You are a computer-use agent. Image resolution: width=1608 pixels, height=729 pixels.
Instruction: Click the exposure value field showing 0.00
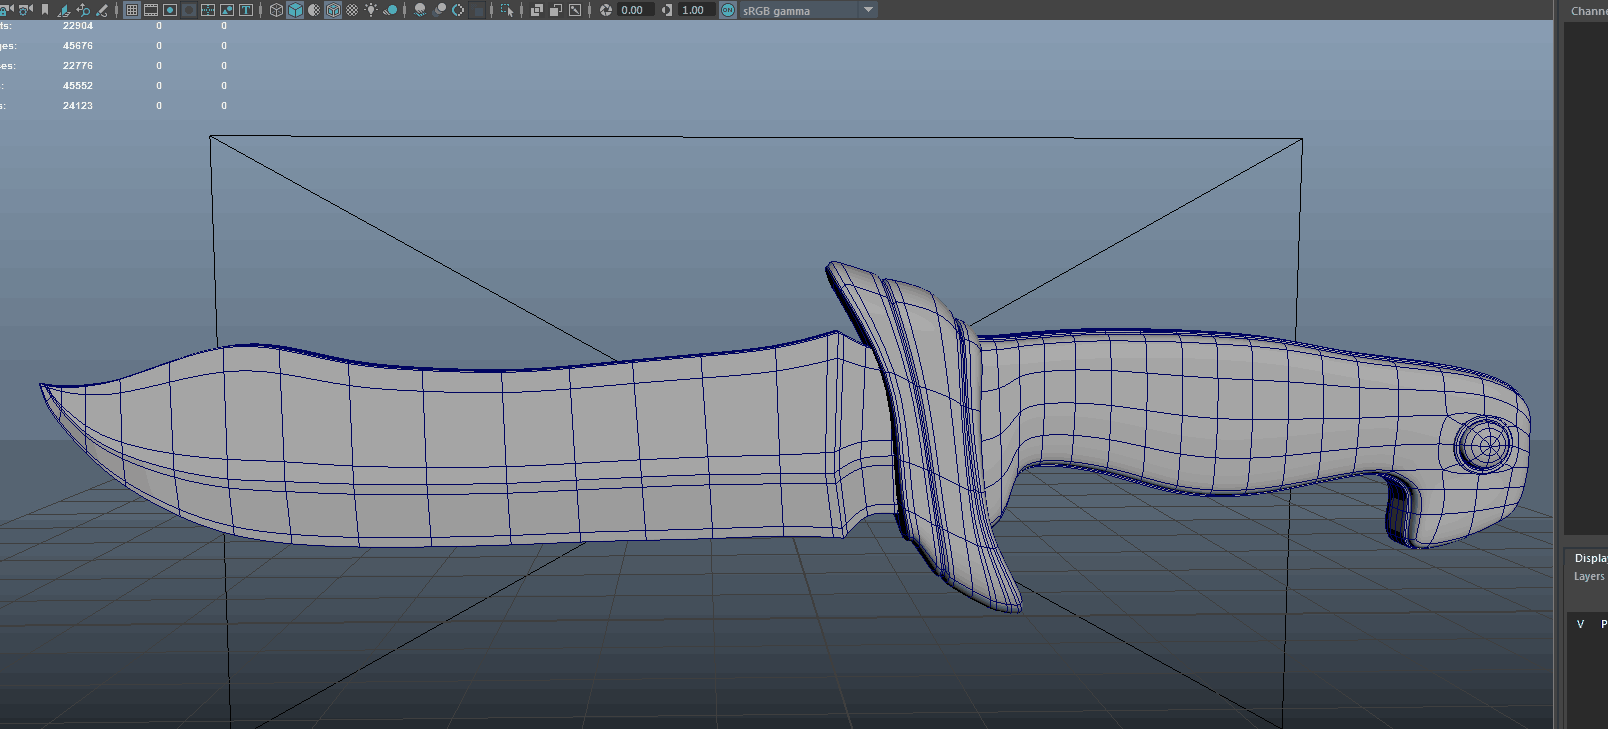(x=634, y=10)
